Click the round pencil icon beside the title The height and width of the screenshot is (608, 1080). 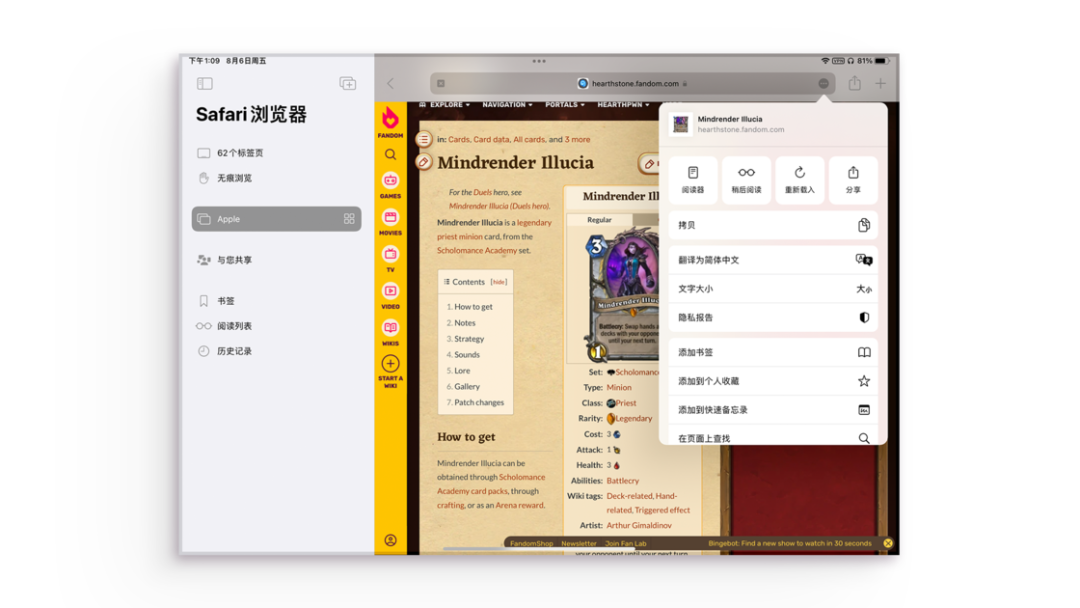tap(424, 163)
